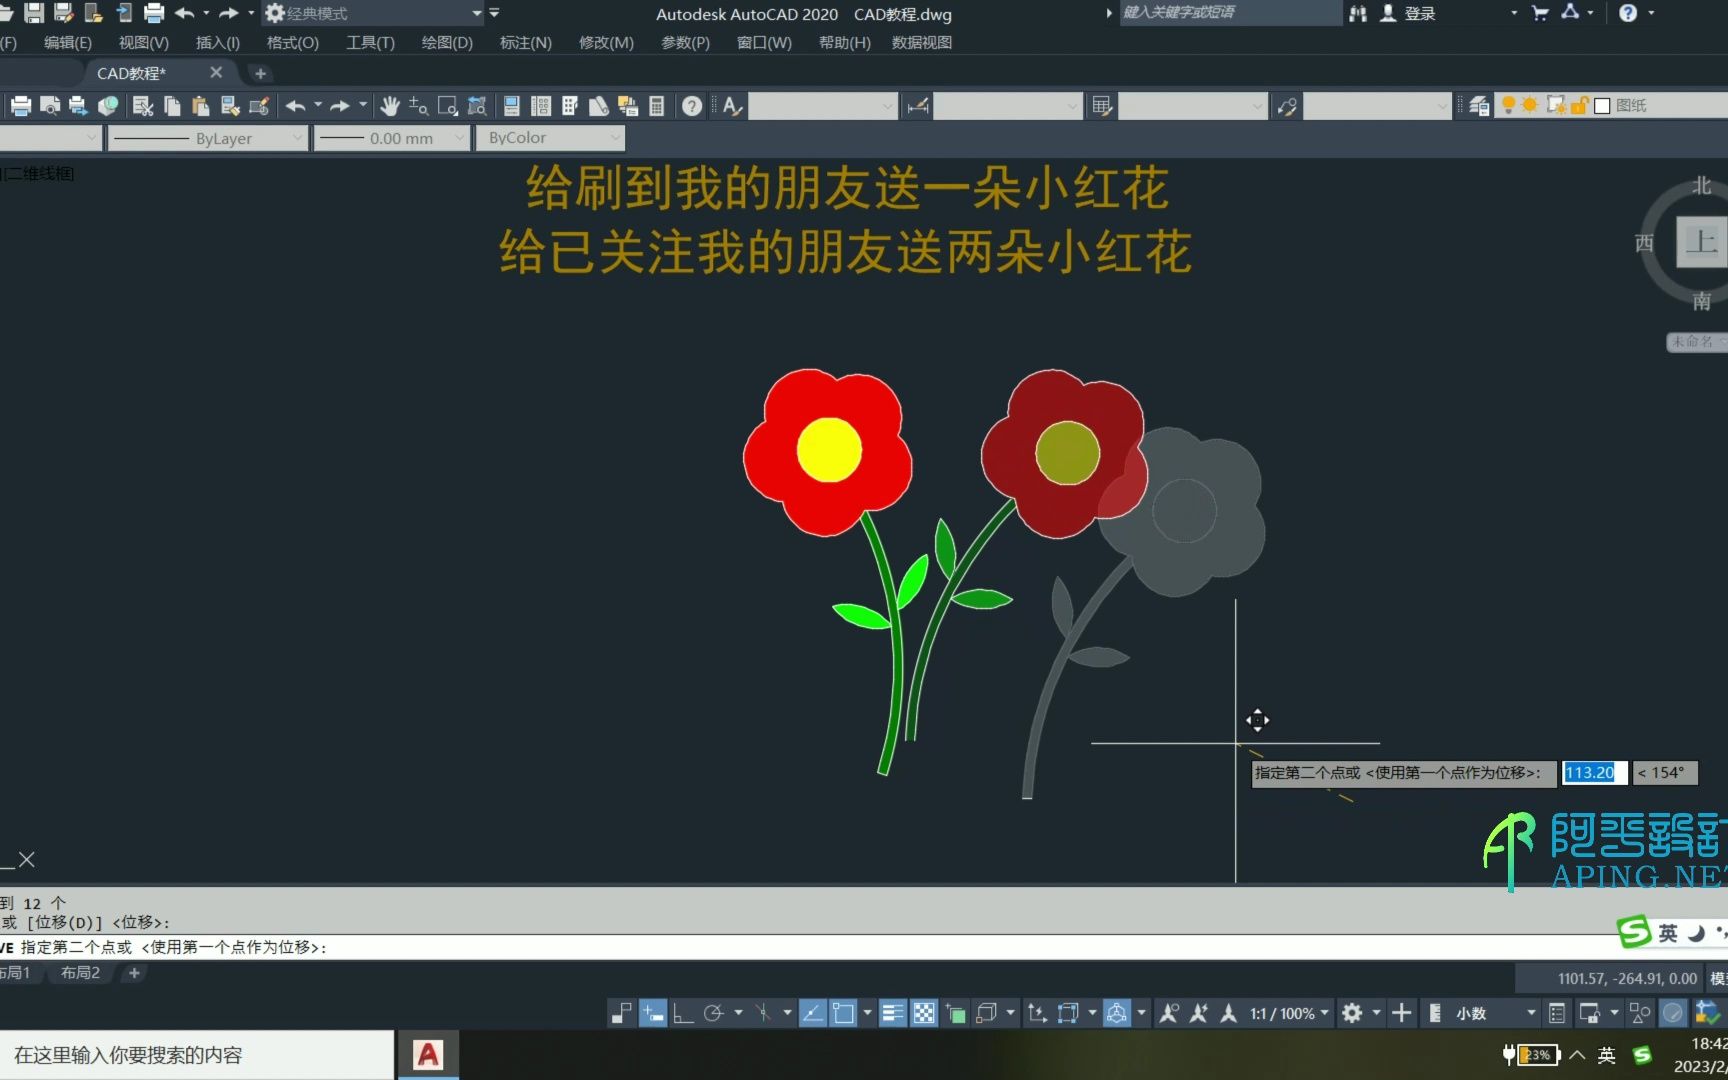Click the Table Style icon
The height and width of the screenshot is (1080, 1728).
[x=1102, y=106]
